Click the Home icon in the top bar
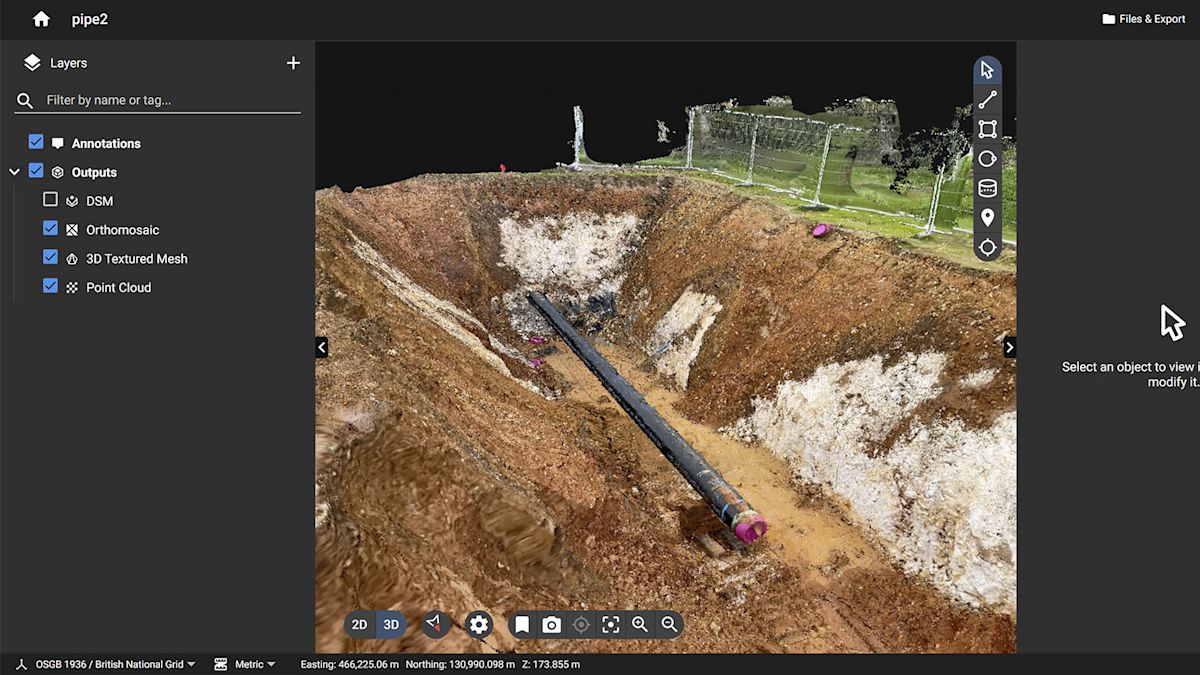This screenshot has height=675, width=1200. pos(40,18)
